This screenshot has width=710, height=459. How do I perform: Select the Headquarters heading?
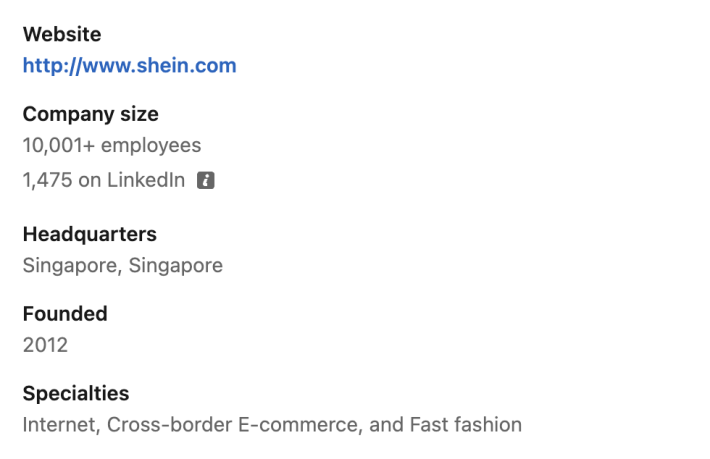(90, 234)
